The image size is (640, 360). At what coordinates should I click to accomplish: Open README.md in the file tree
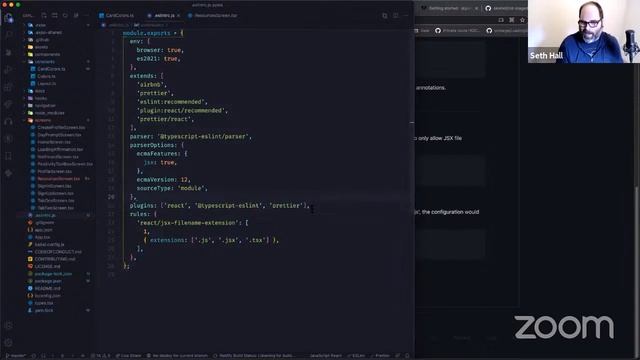coord(47,289)
